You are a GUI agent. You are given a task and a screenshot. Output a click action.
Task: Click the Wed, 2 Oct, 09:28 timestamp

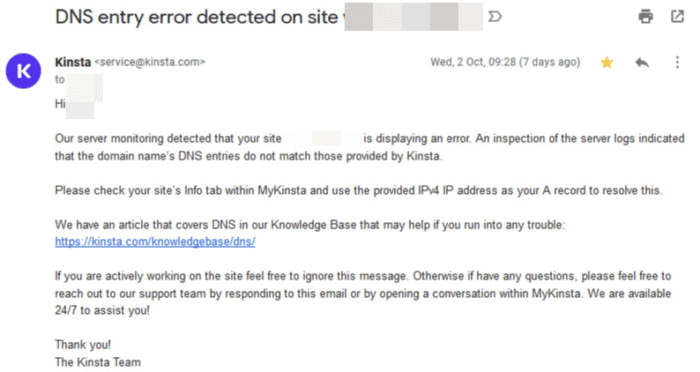505,62
